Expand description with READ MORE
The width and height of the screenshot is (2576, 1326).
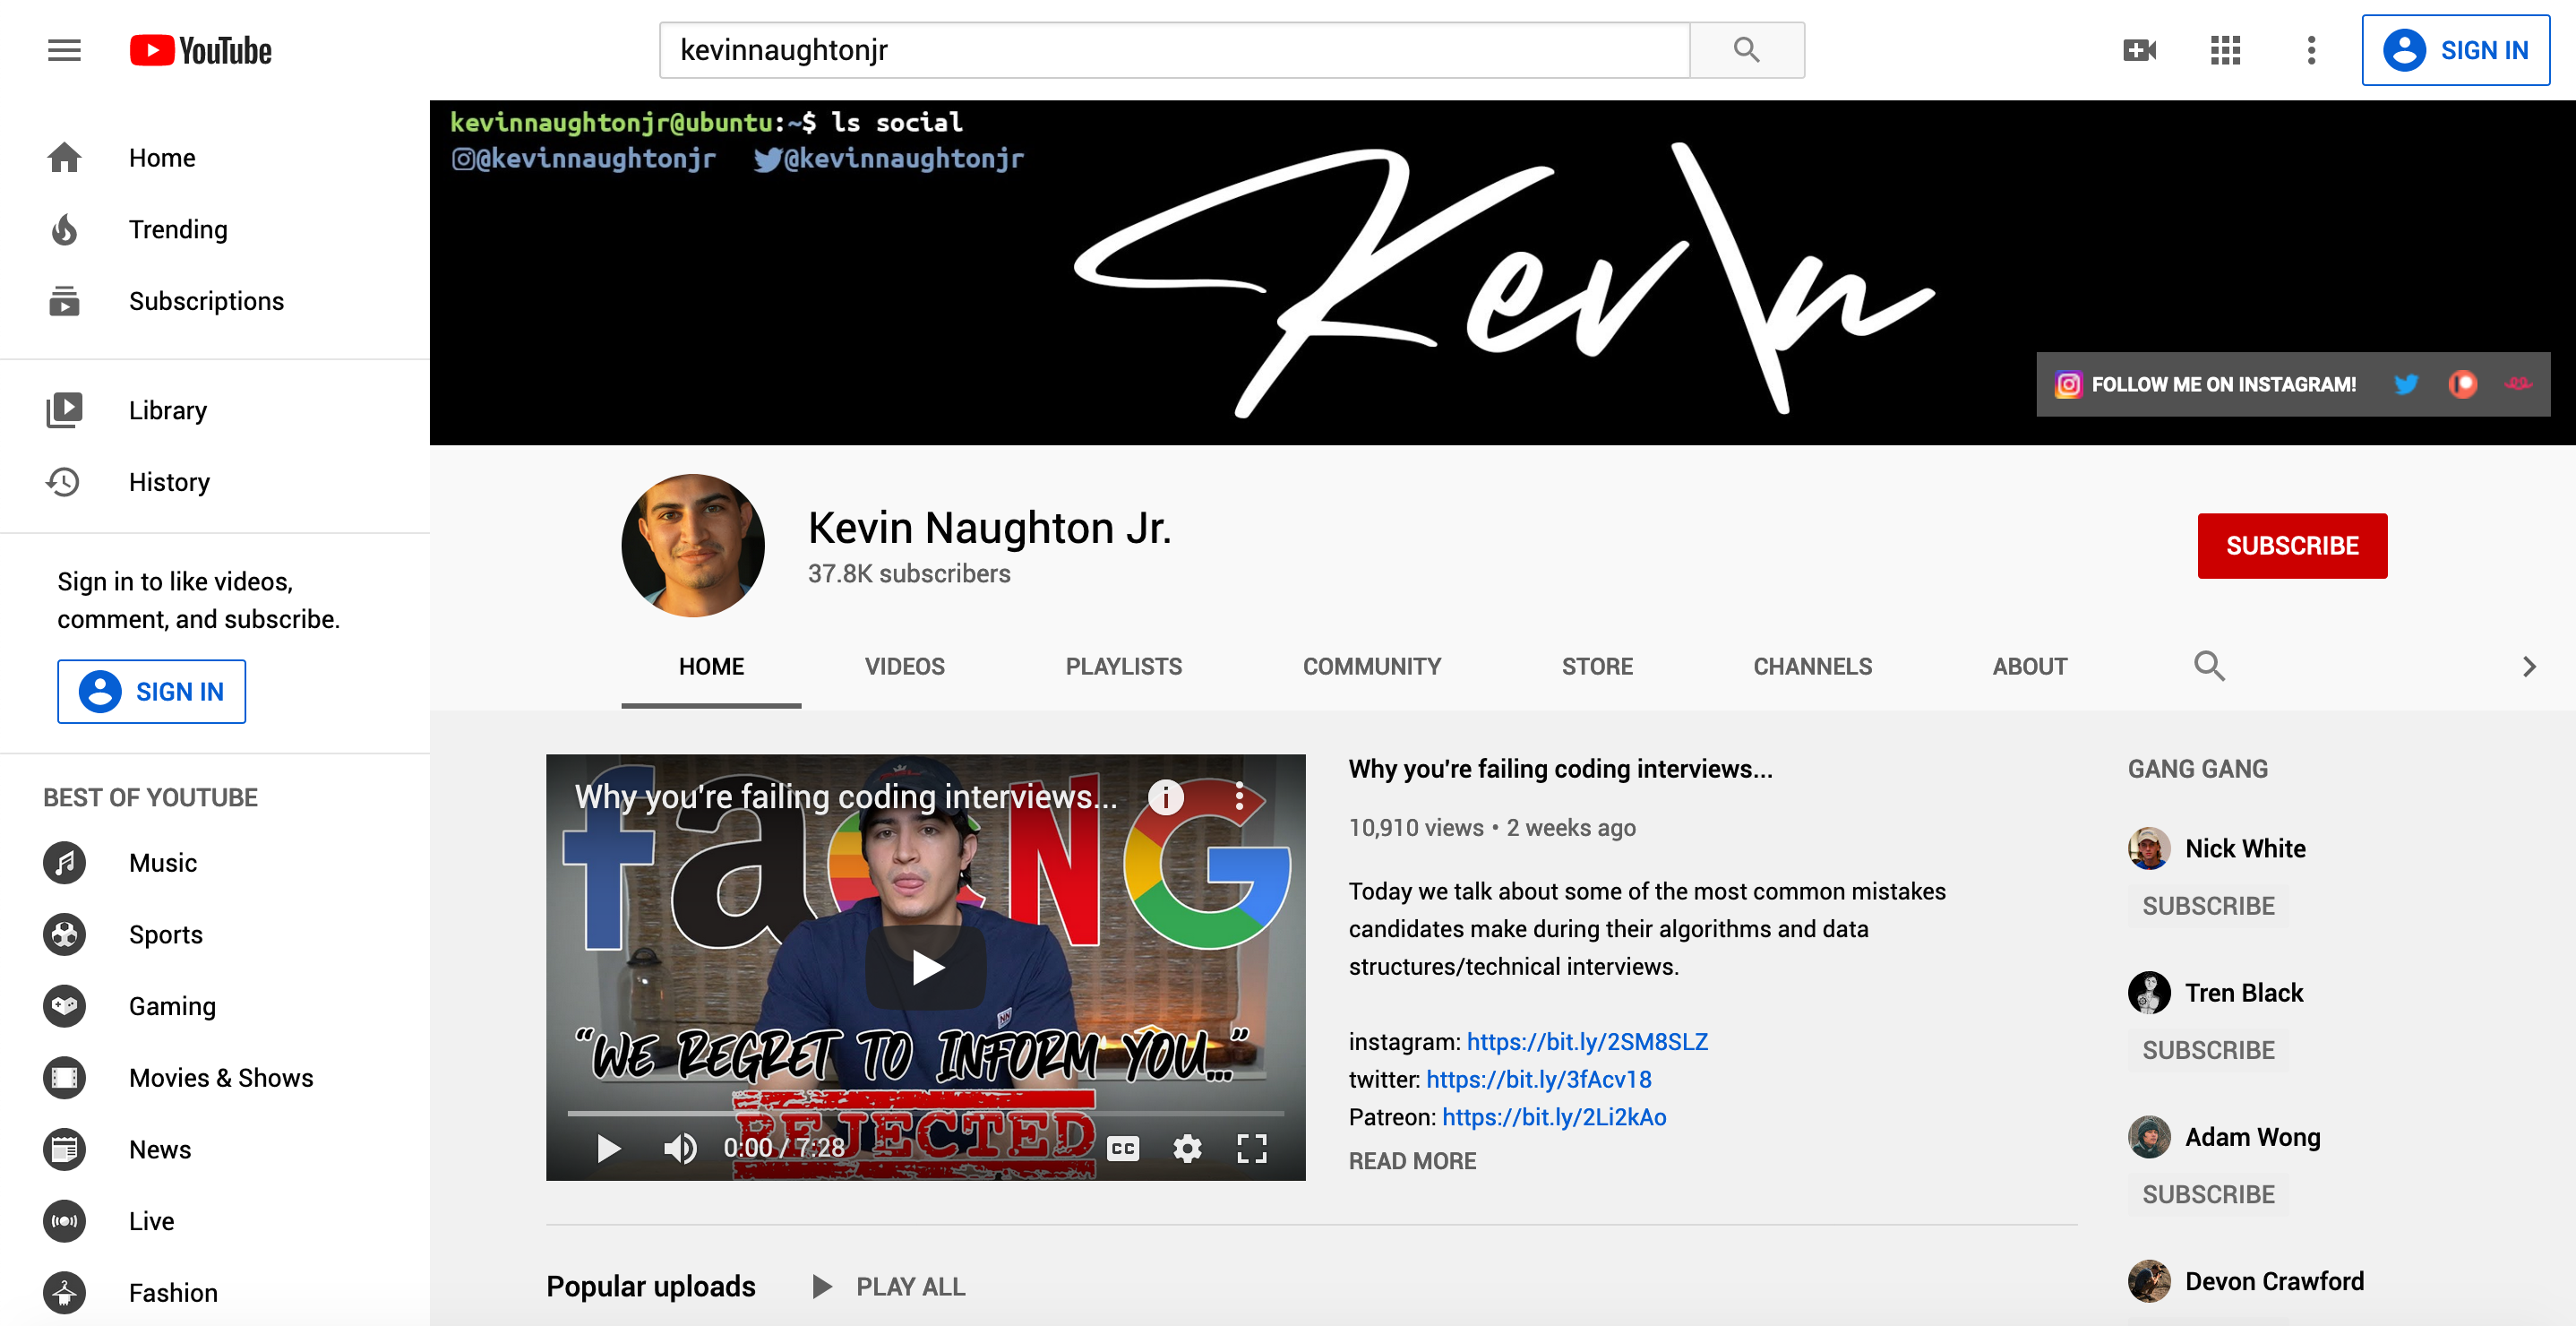(1411, 1161)
